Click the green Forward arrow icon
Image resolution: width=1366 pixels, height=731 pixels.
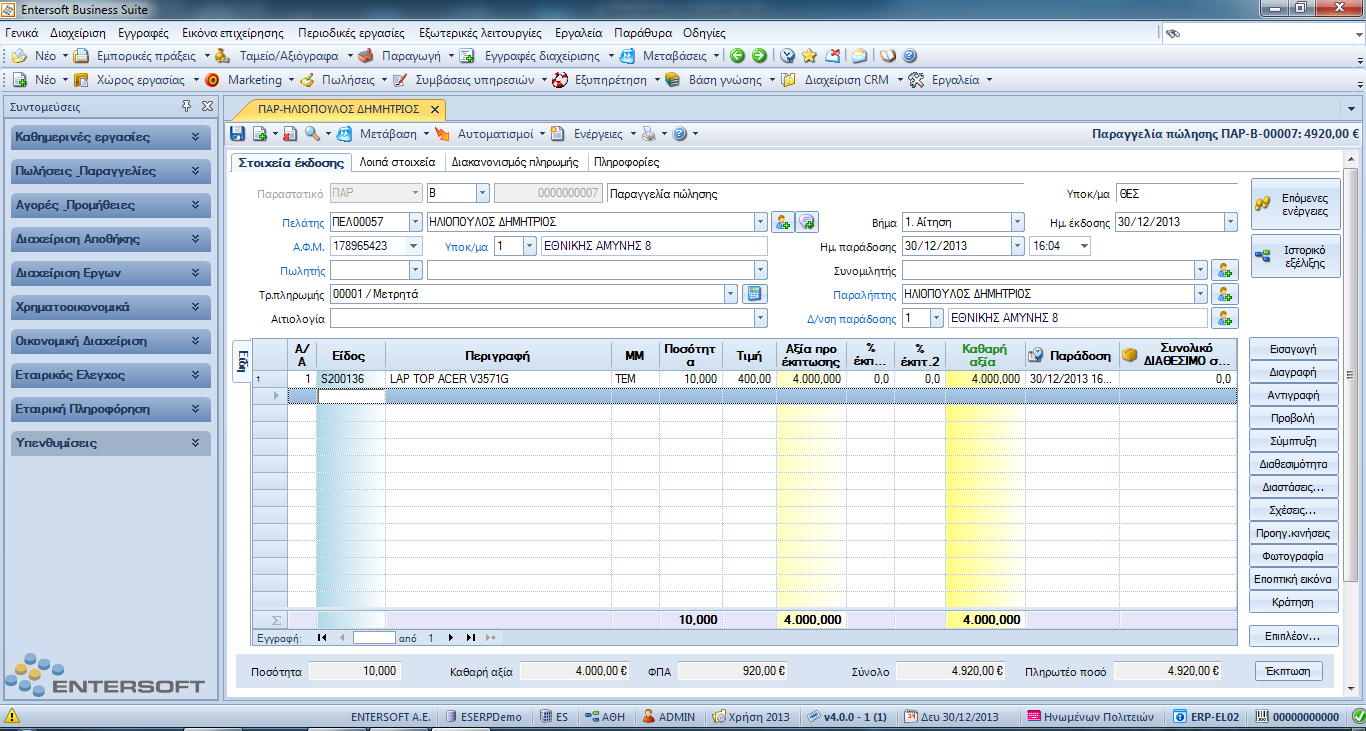click(x=759, y=56)
